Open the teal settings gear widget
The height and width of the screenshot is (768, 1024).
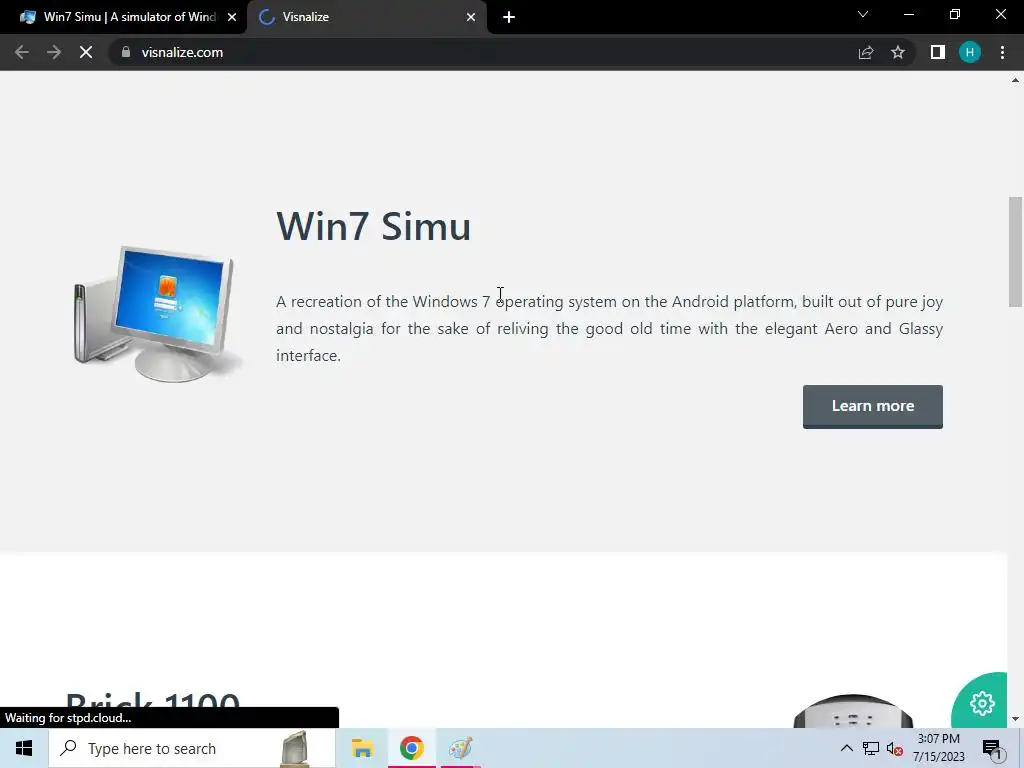[x=982, y=703]
